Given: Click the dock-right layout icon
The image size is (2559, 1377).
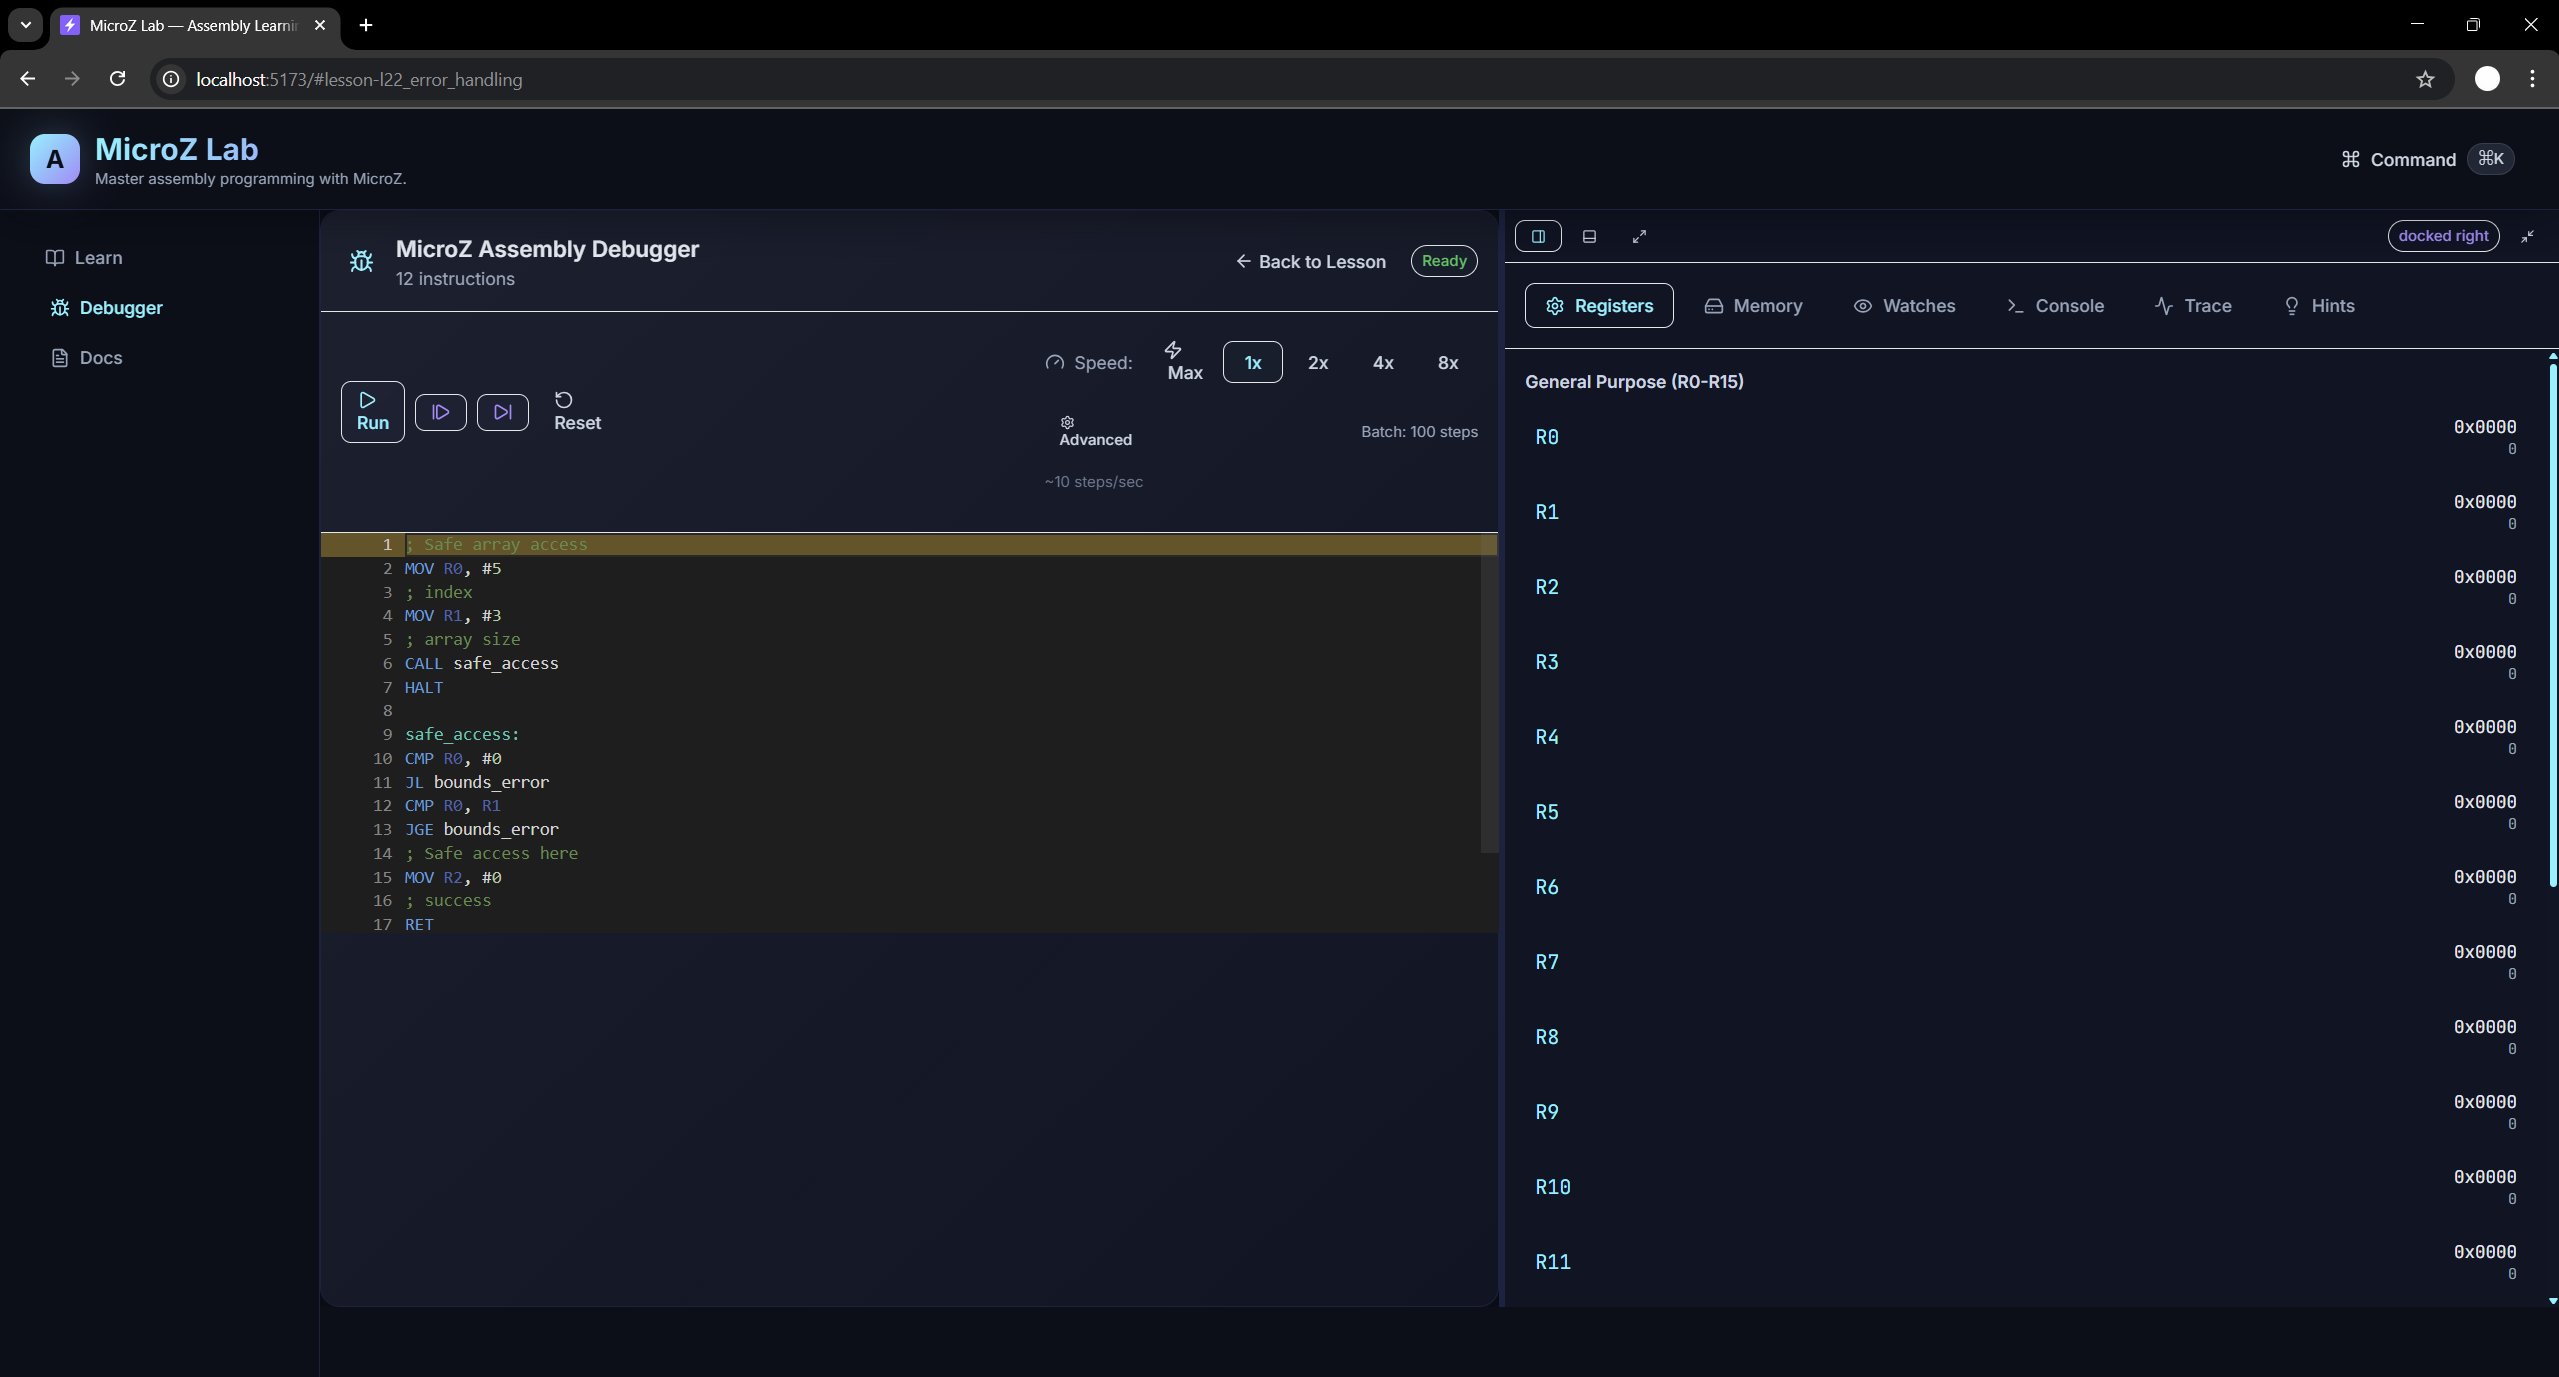Looking at the screenshot, I should (x=1538, y=237).
